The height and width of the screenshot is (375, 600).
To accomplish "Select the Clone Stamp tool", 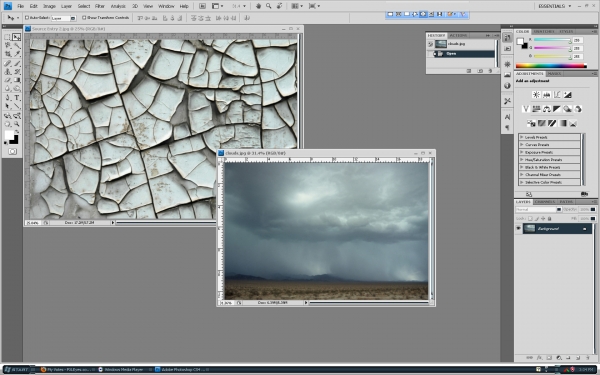I will click(x=7, y=72).
